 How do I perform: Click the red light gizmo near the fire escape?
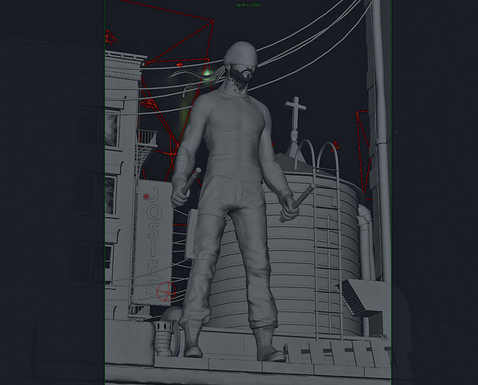pos(149,104)
